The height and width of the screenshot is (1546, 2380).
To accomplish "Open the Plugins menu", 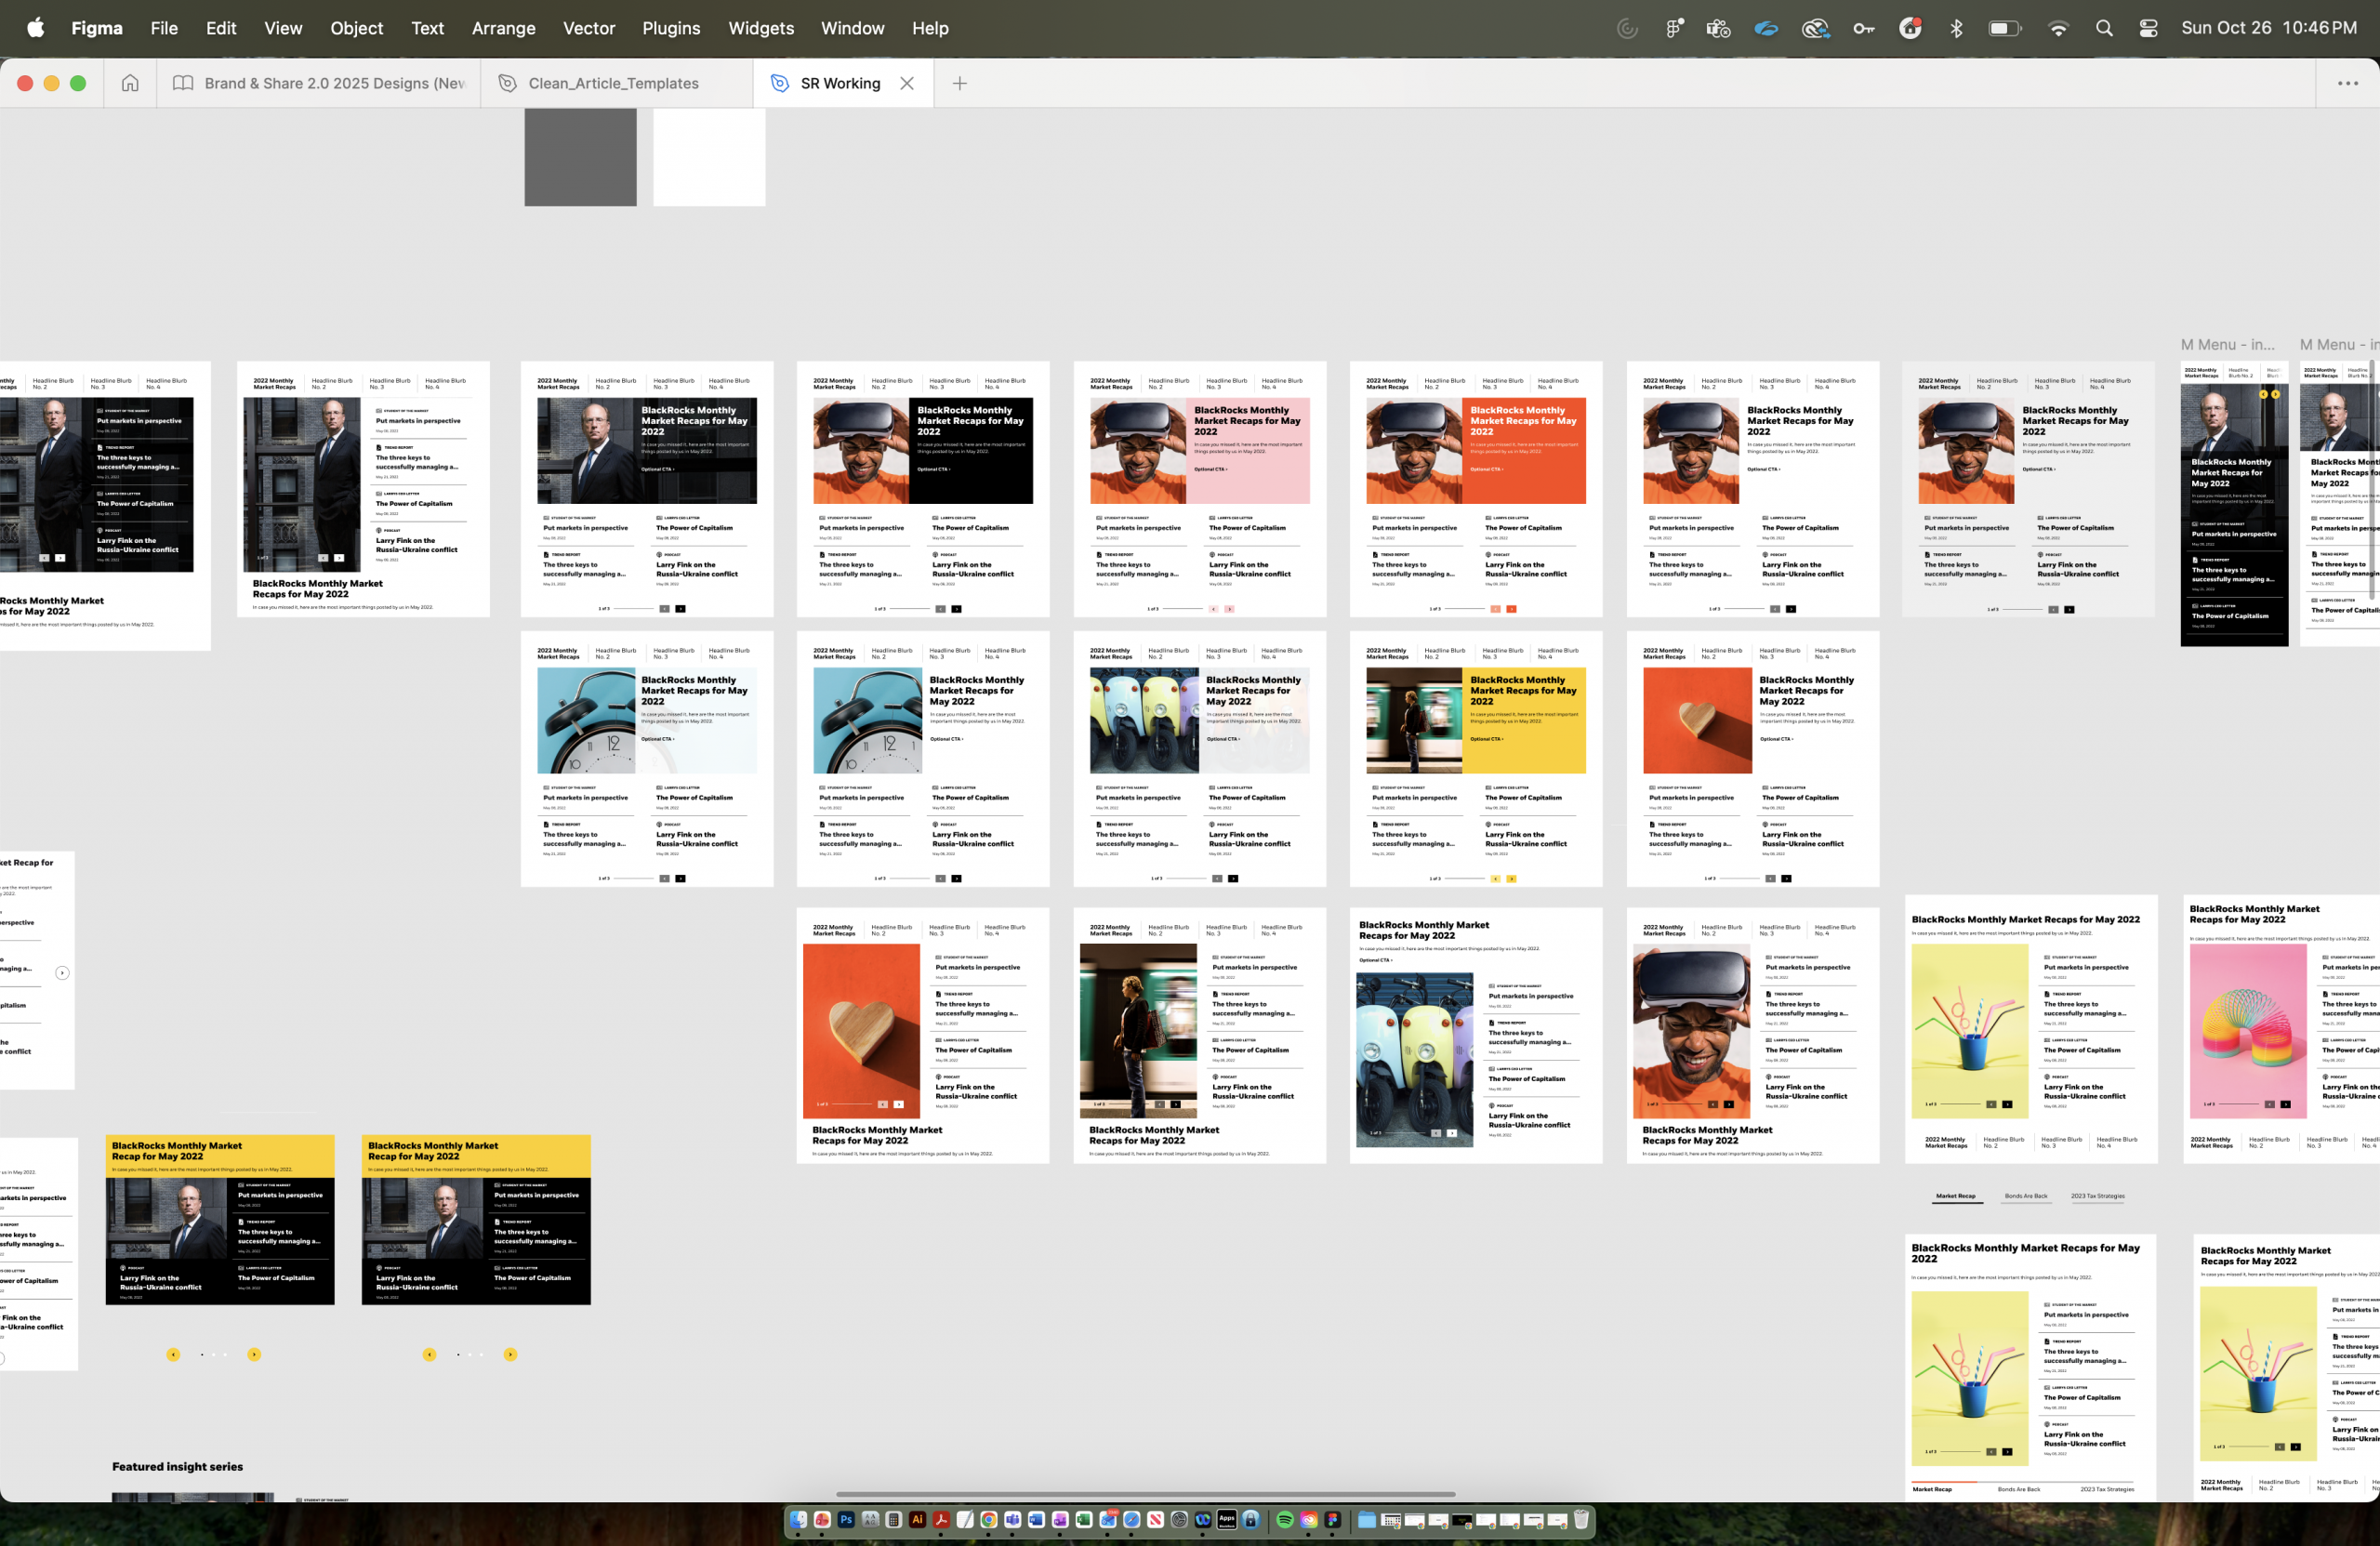I will coord(671,28).
